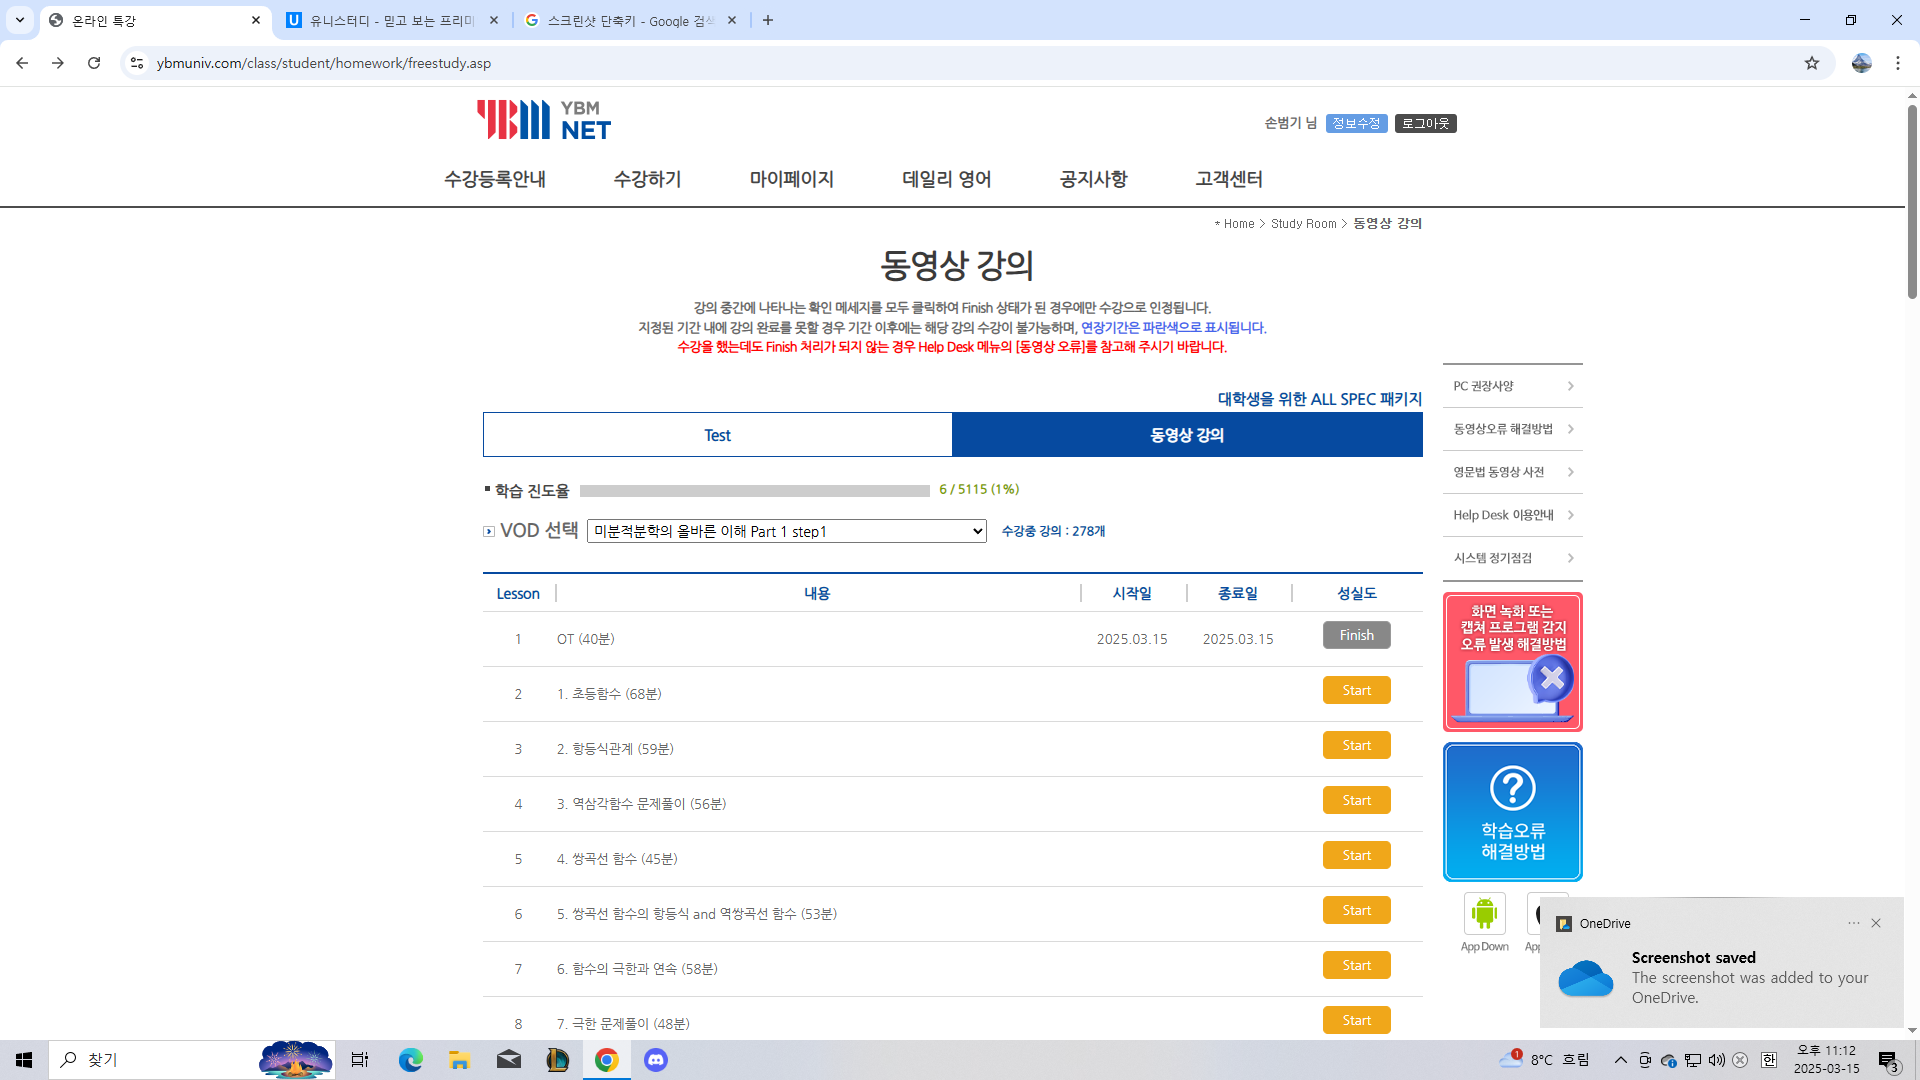Reload the page with refresh icon

[94, 63]
